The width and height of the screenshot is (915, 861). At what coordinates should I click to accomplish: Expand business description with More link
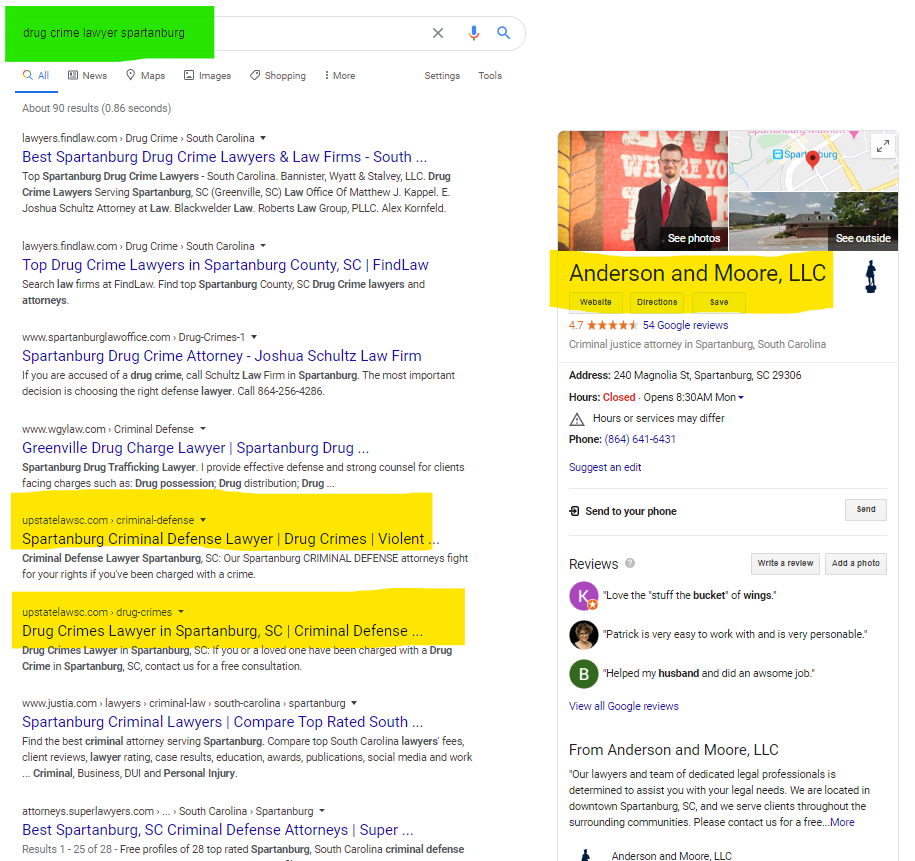click(x=843, y=822)
